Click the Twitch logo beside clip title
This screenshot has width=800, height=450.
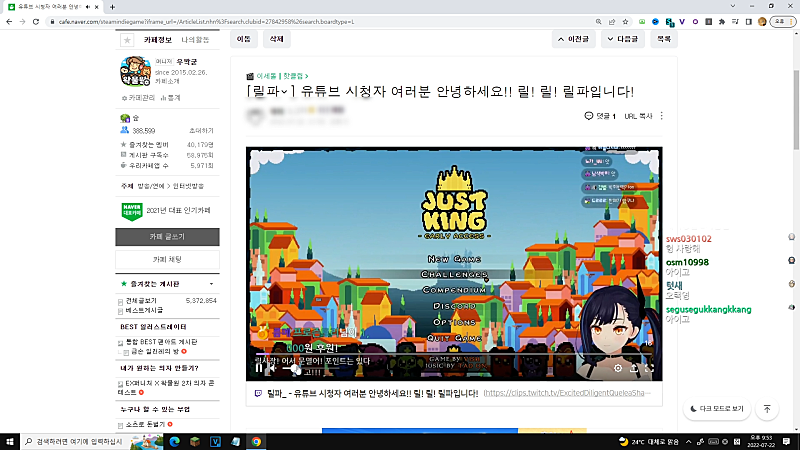coord(258,393)
